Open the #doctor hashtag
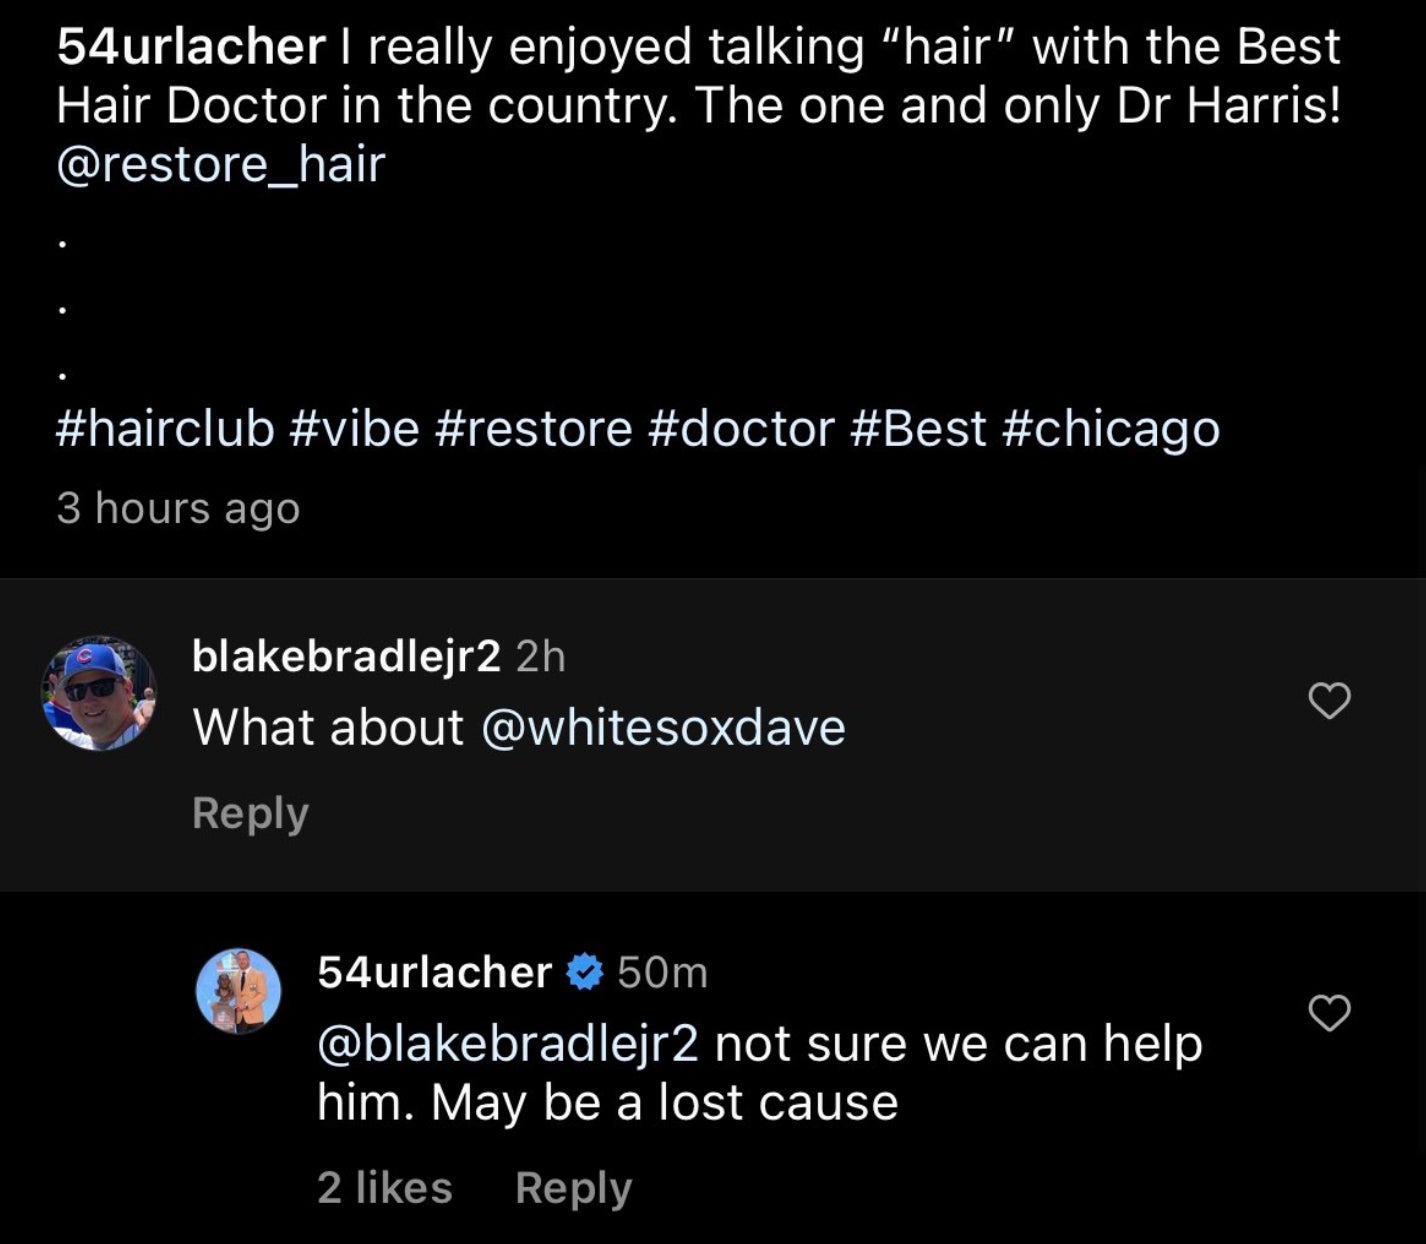 [x=741, y=429]
